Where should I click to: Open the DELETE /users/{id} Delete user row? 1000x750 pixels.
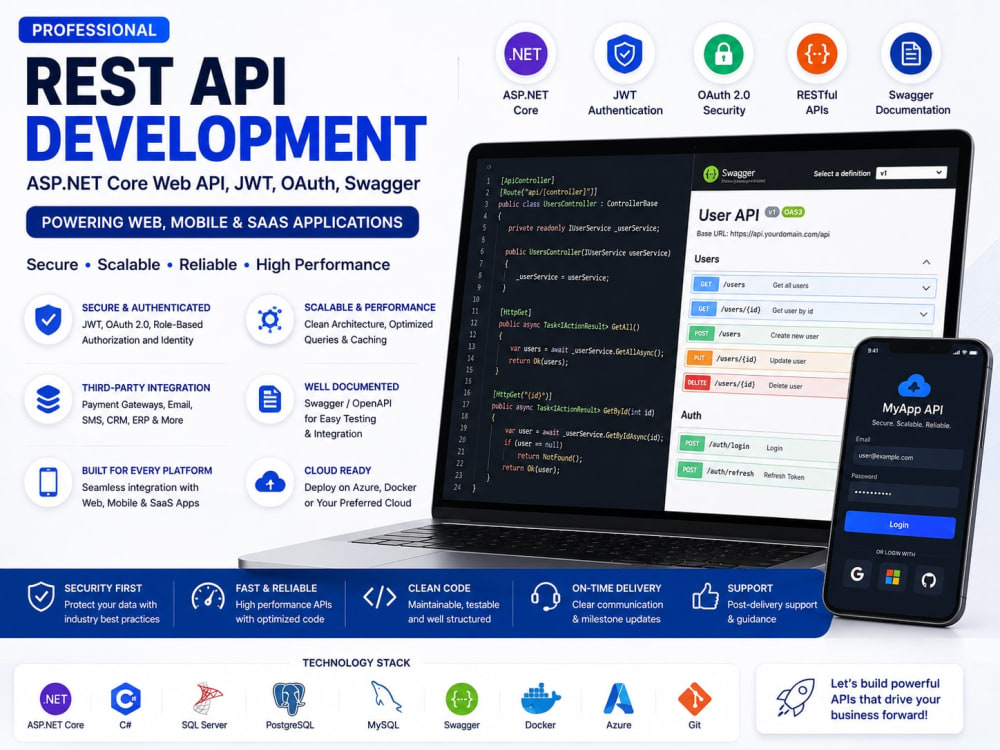[x=766, y=384]
